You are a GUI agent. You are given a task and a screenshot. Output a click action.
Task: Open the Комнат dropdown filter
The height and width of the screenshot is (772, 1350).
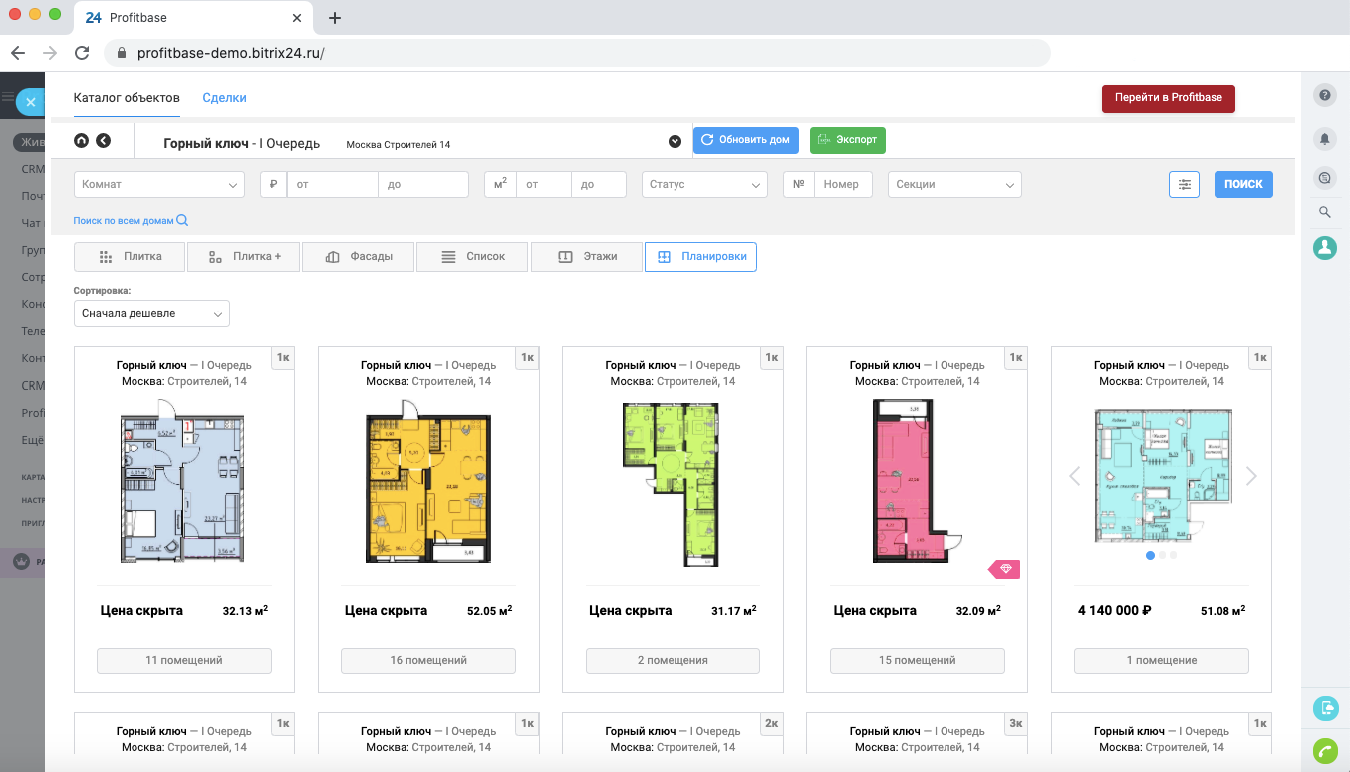(x=159, y=185)
